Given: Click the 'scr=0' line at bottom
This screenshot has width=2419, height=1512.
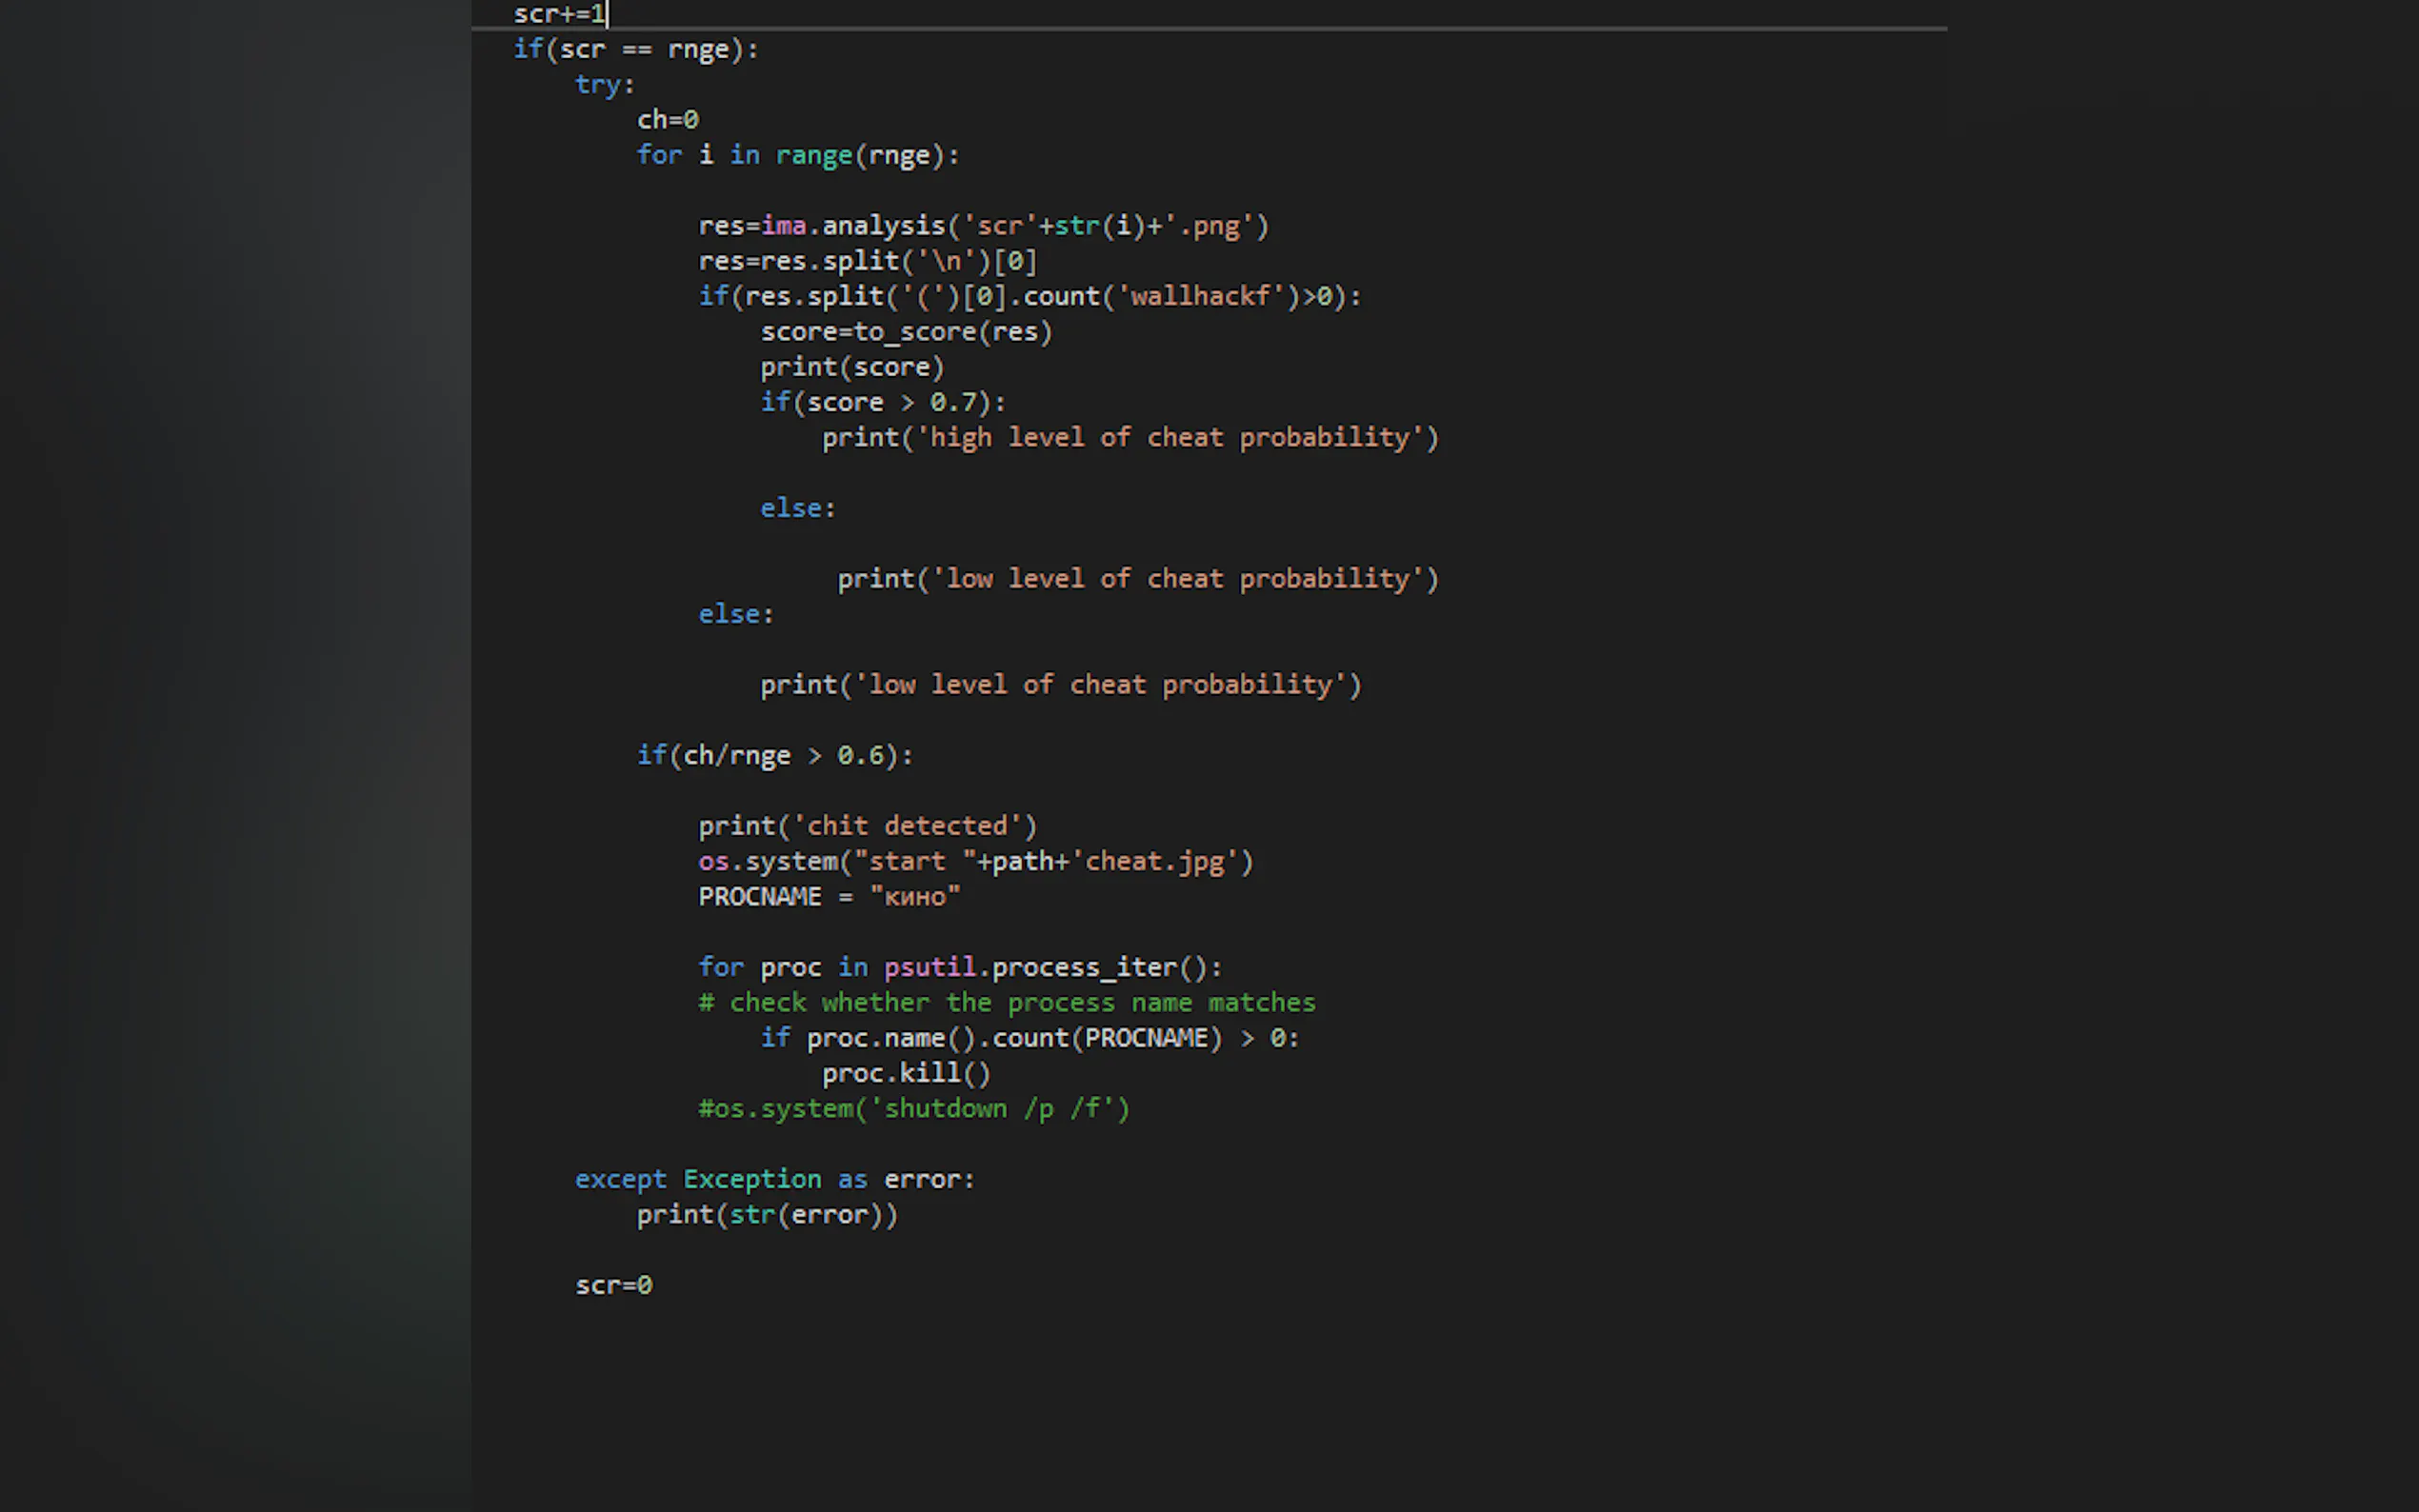Looking at the screenshot, I should 614,1286.
